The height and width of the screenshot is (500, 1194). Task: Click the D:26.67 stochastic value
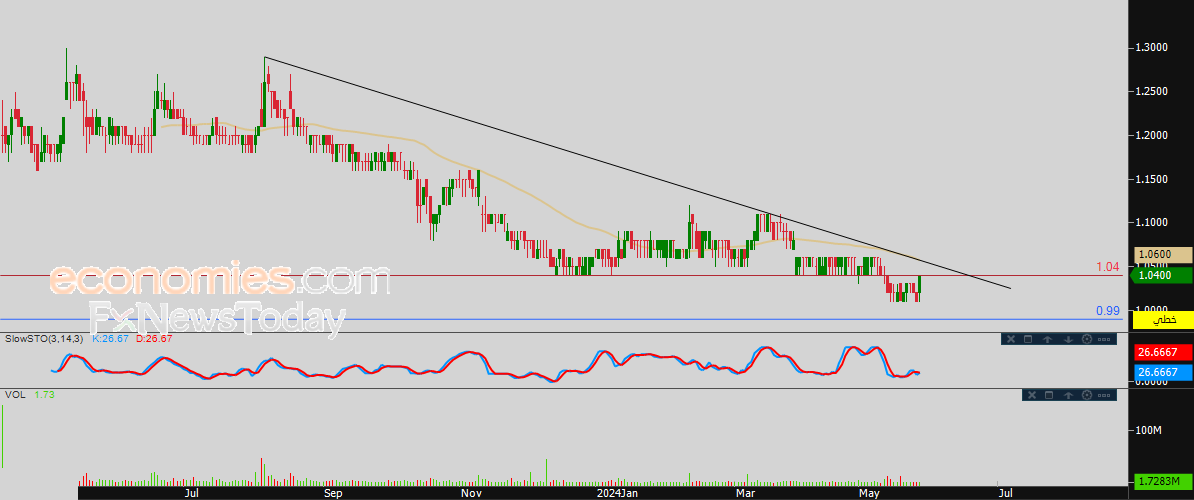(x=155, y=338)
